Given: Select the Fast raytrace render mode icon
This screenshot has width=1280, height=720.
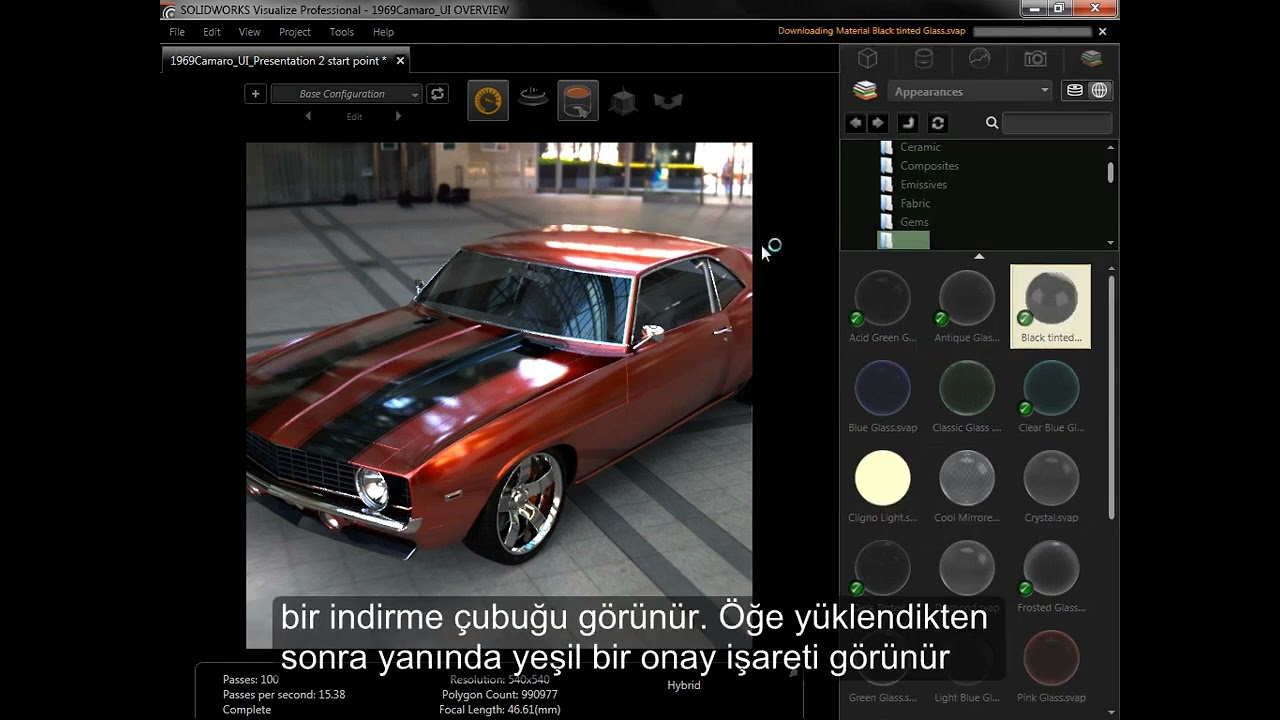Looking at the screenshot, I should pyautogui.click(x=488, y=100).
